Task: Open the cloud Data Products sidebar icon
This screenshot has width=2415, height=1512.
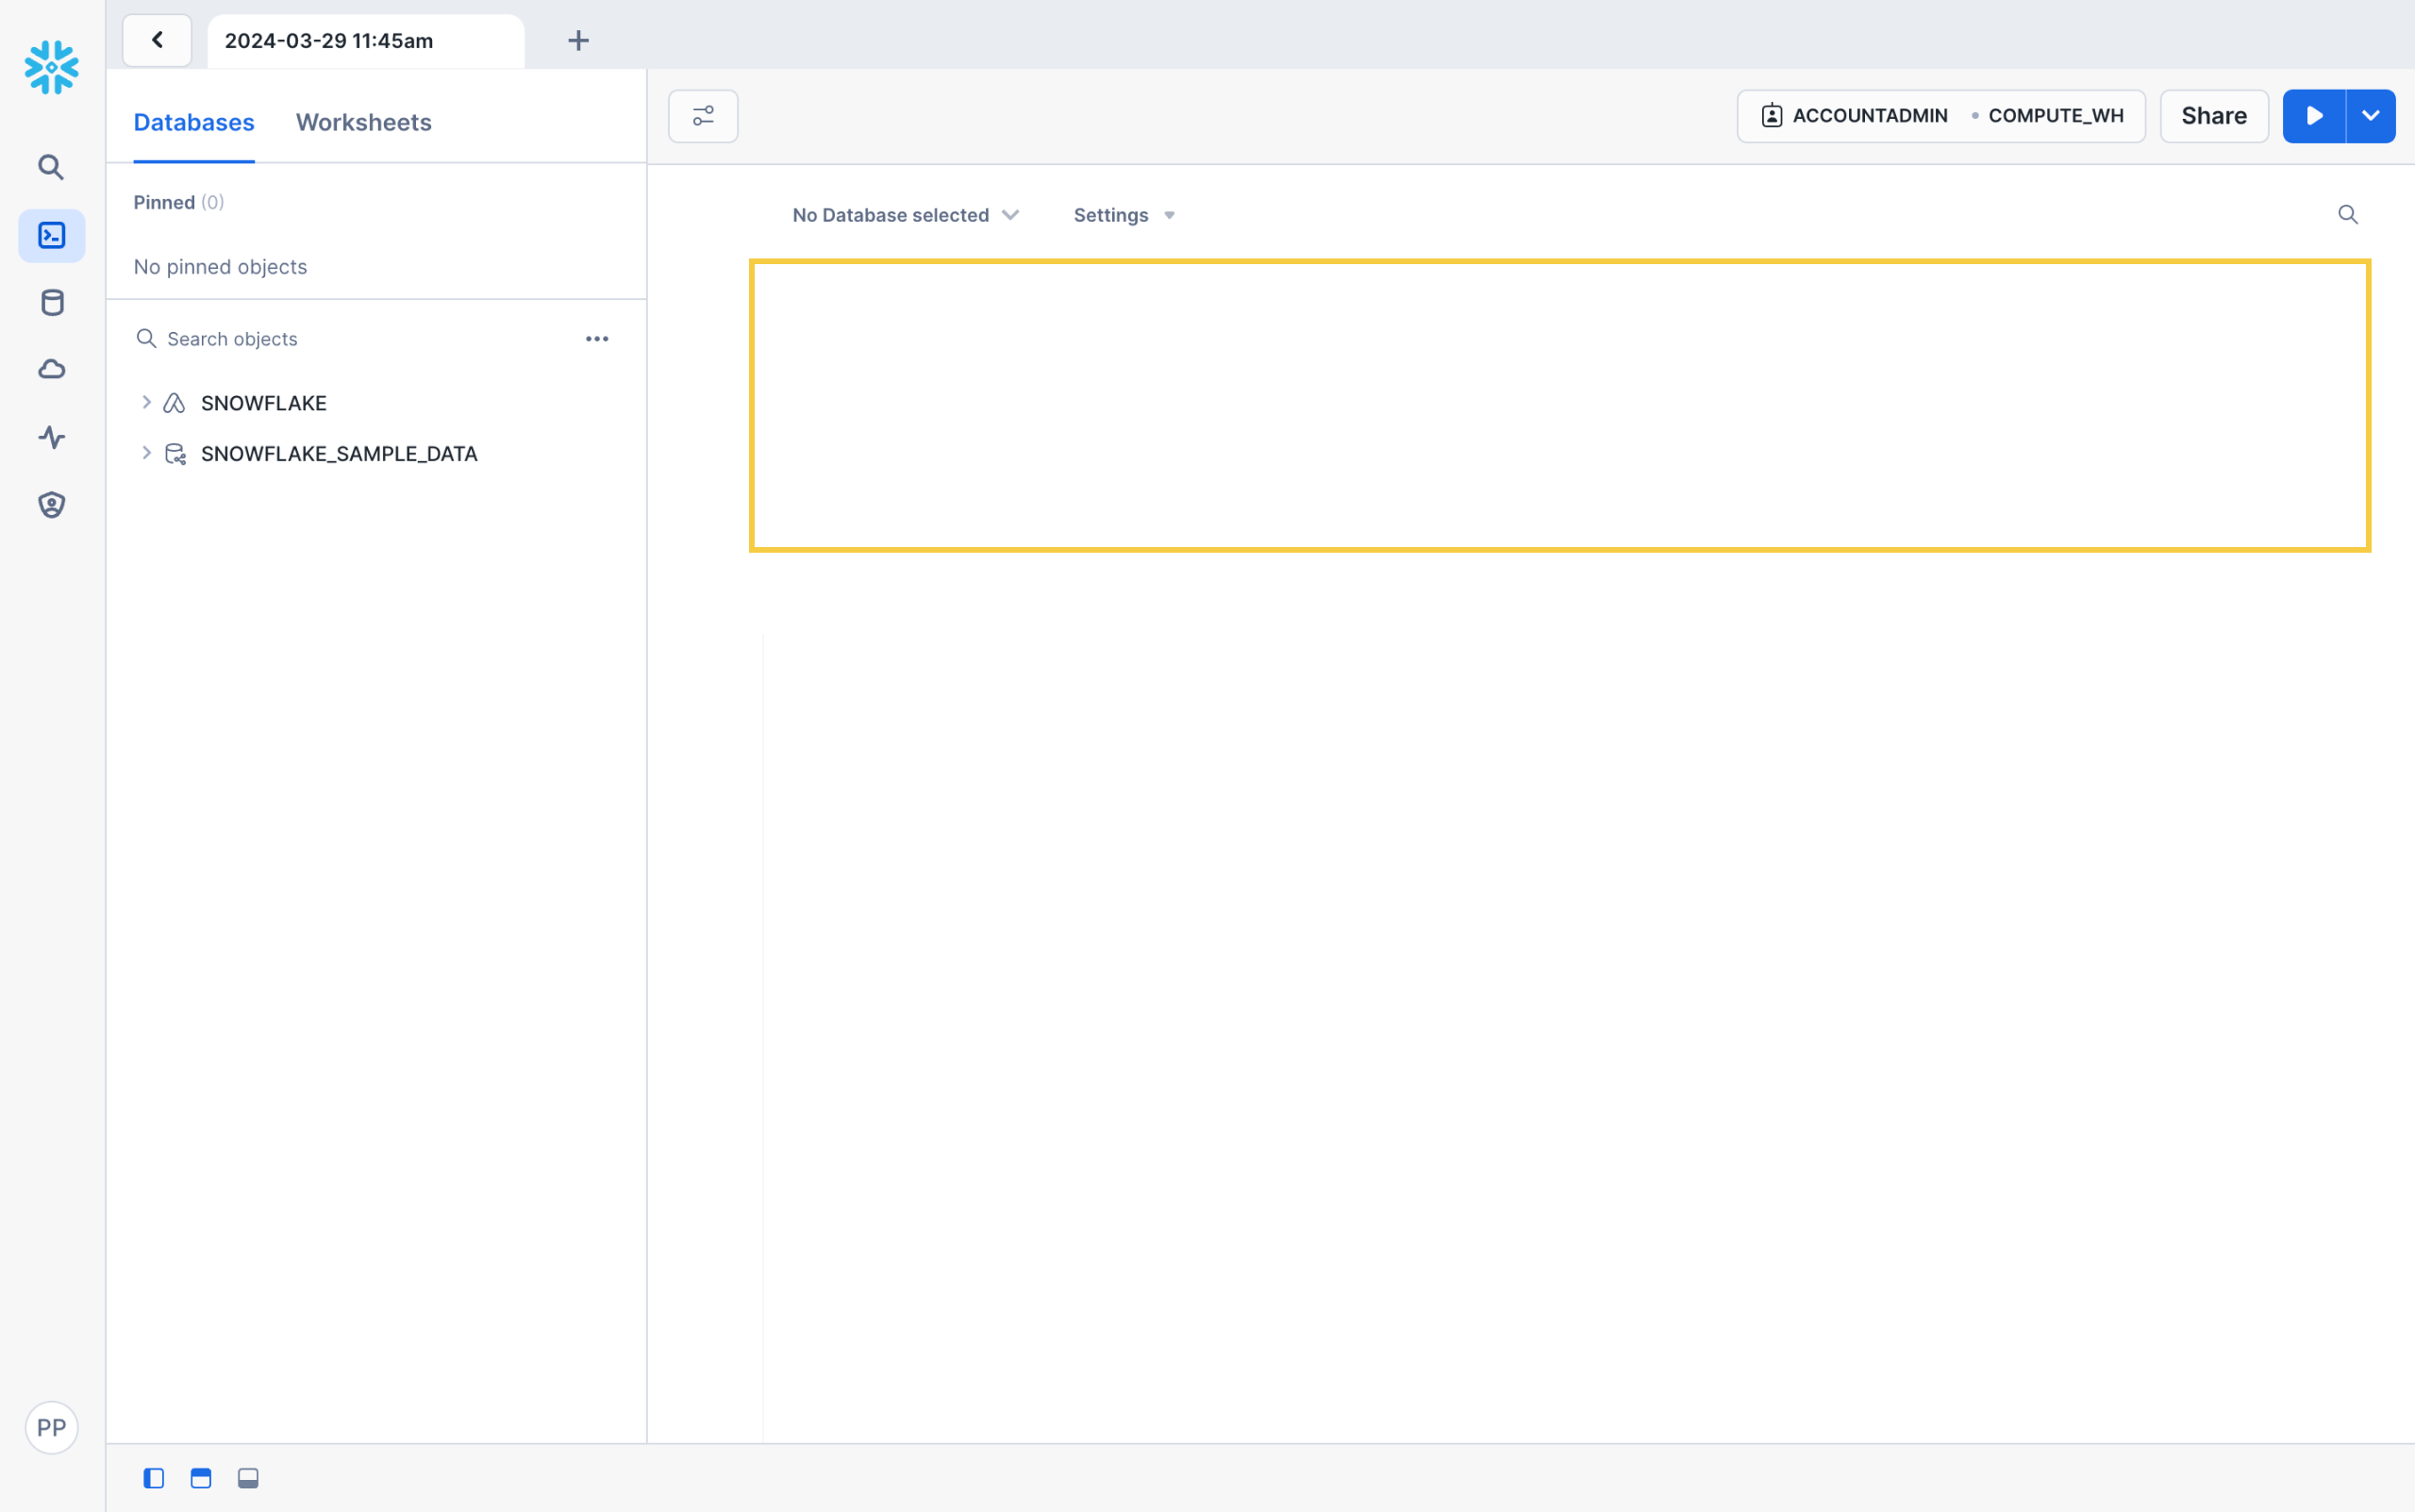Action: point(52,369)
